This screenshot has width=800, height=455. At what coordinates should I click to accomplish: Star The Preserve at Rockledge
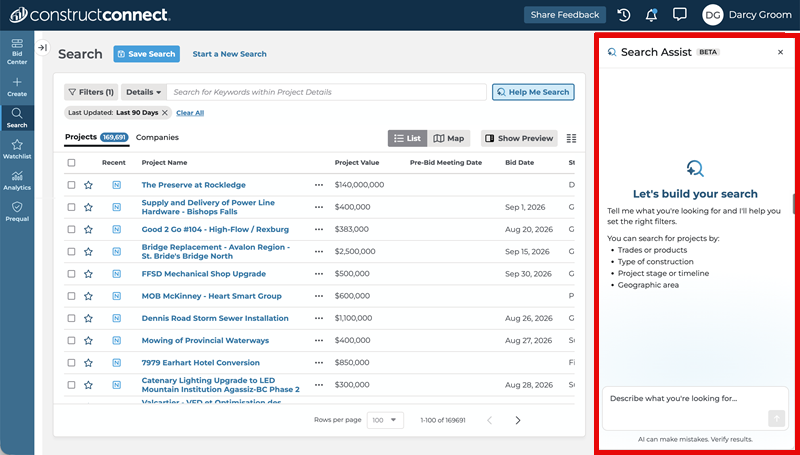(x=88, y=185)
